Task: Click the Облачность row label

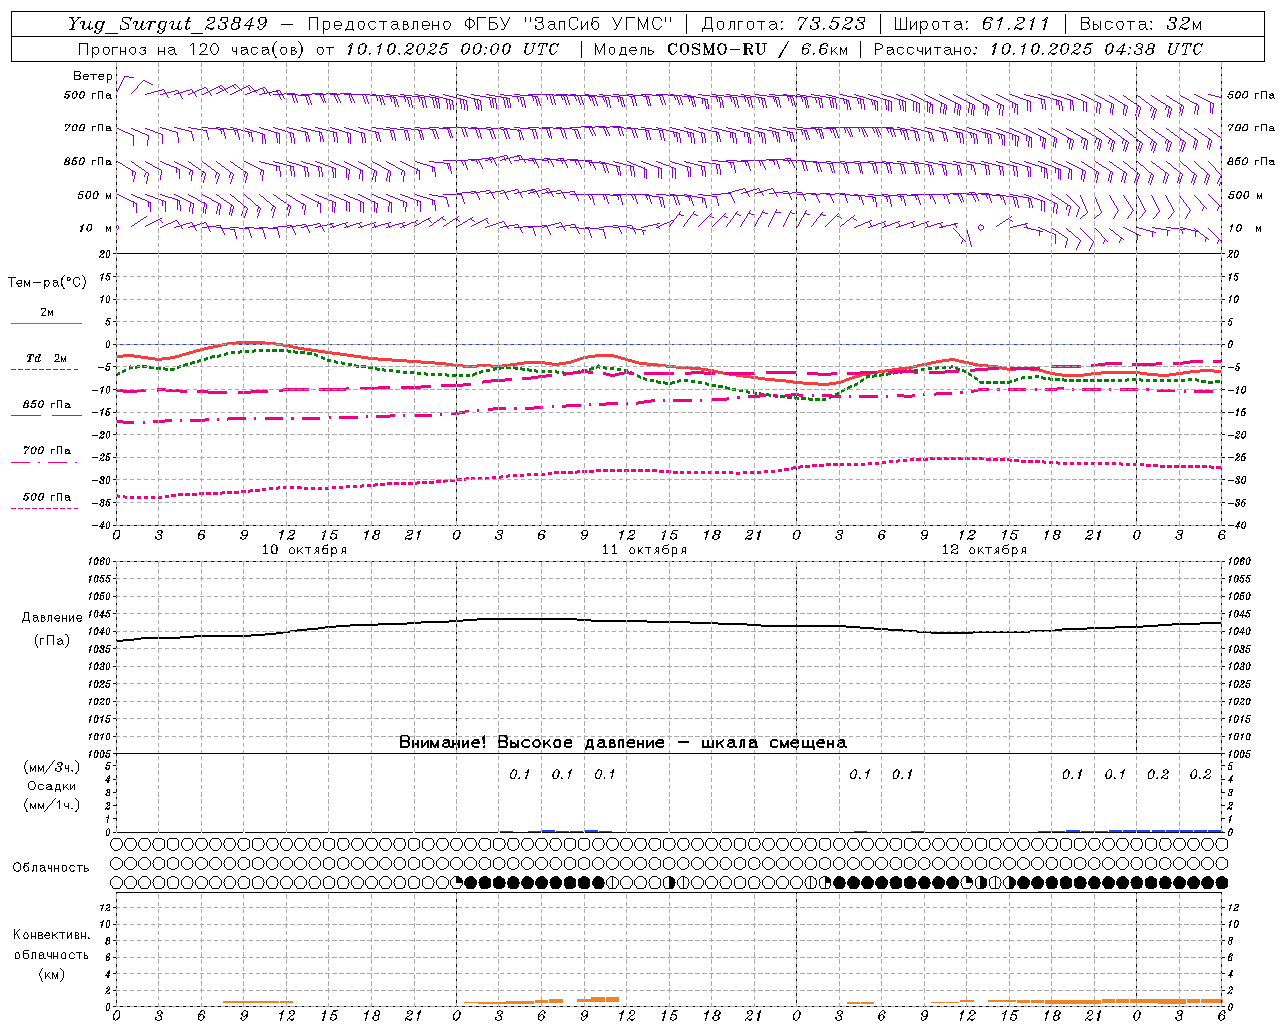Action: point(51,867)
